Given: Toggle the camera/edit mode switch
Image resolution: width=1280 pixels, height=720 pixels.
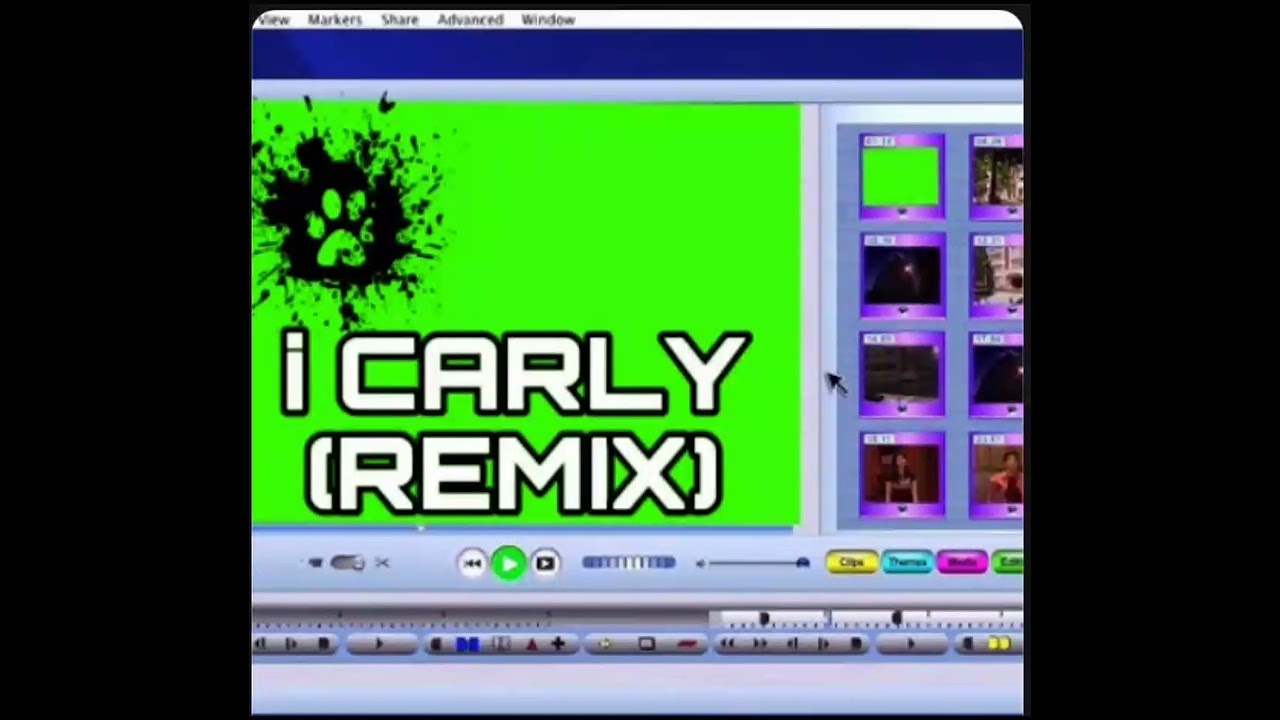Looking at the screenshot, I should (x=348, y=563).
